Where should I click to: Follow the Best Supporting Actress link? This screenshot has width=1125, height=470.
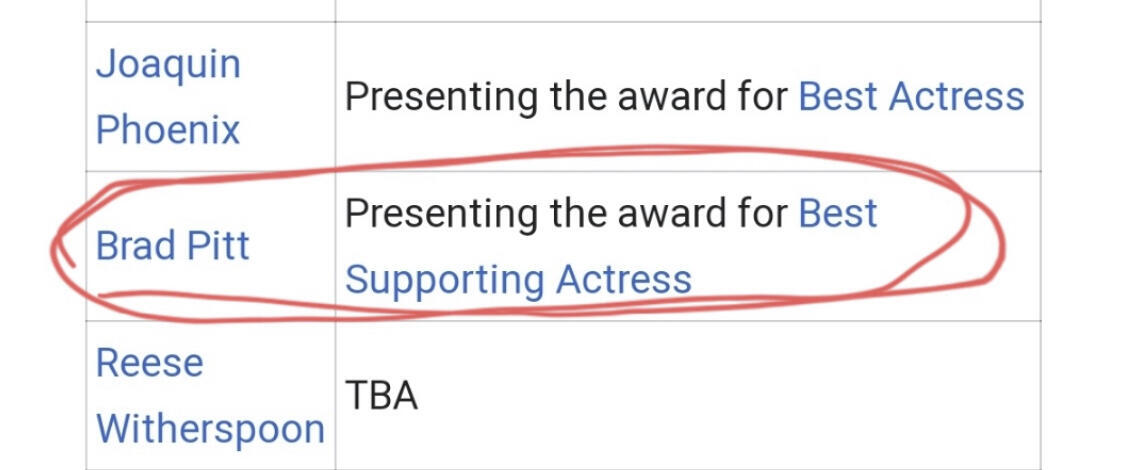pos(610,246)
